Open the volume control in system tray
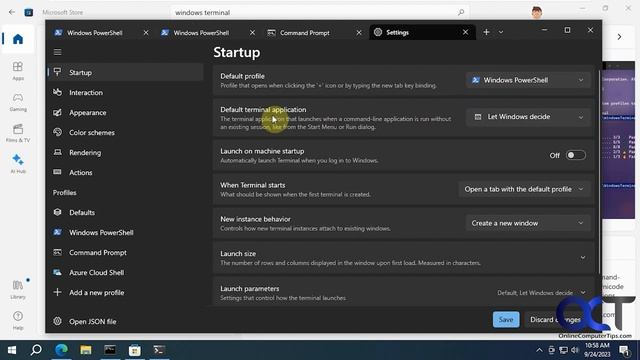The image size is (640, 360). click(575, 350)
